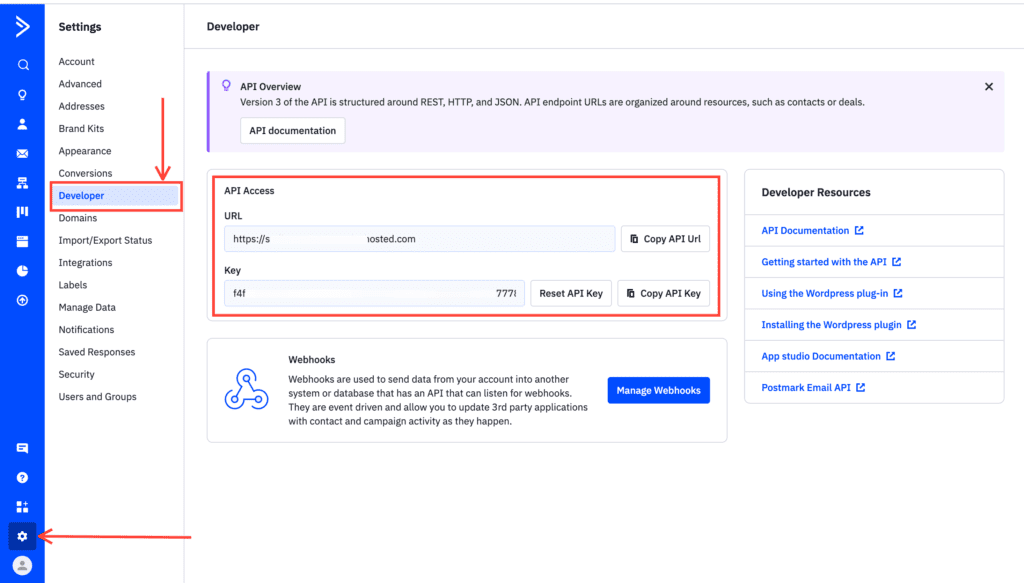Open your profile avatar at the bottom
Viewport: 1024px width, 583px height.
tap(21, 566)
